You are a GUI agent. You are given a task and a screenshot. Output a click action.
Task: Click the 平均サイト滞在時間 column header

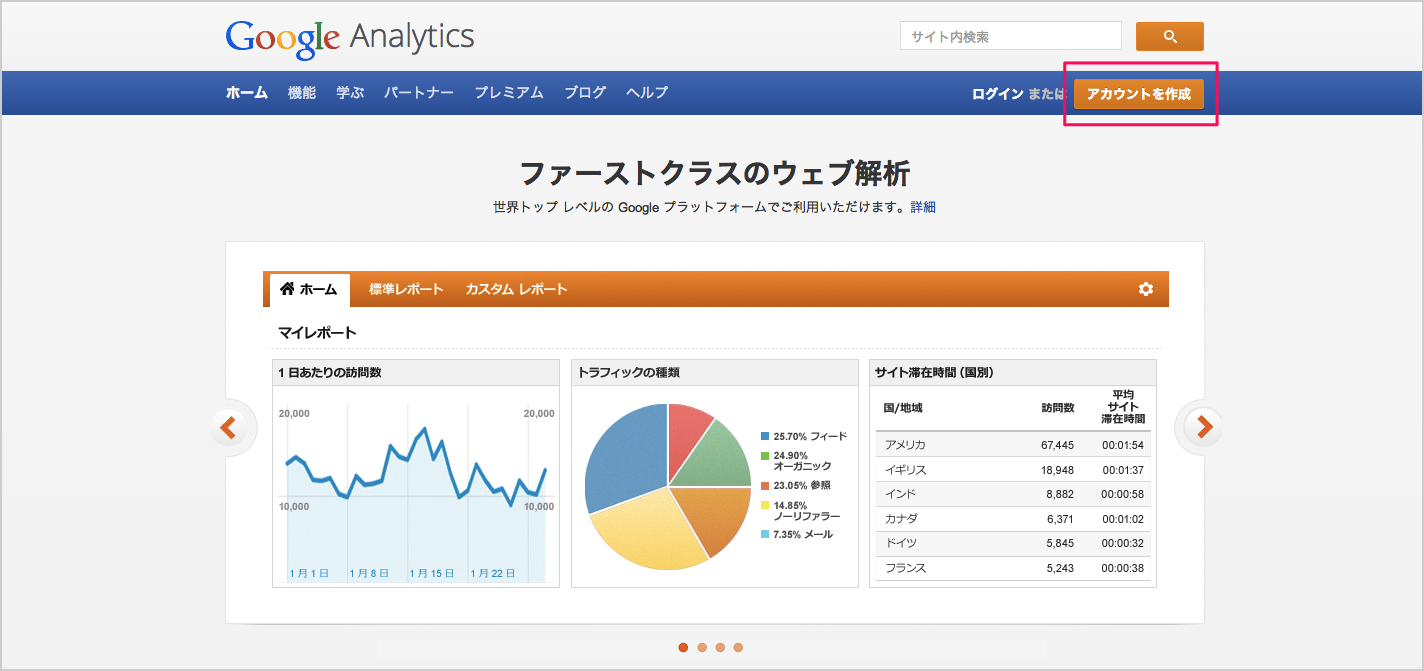click(1123, 407)
